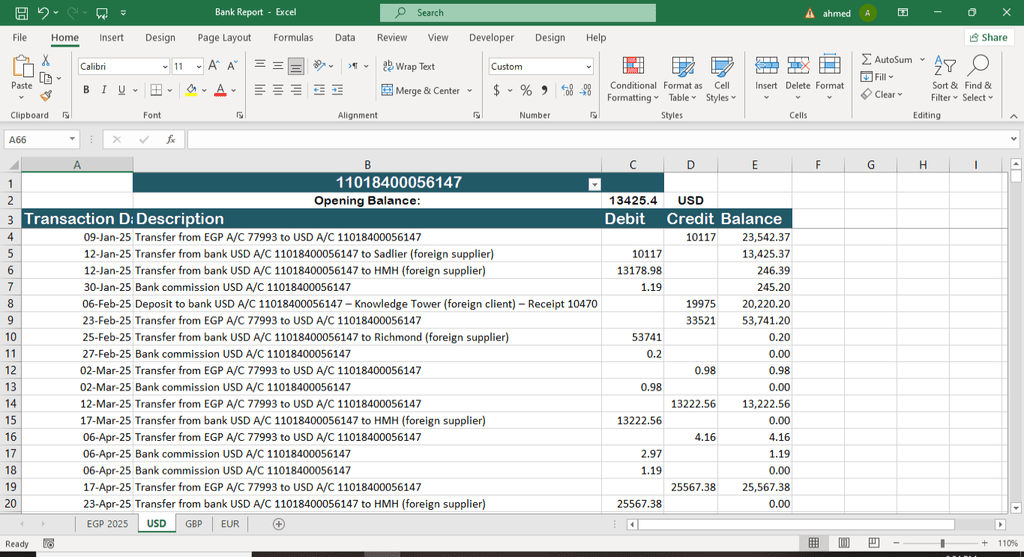Click the Share button
This screenshot has width=1024, height=557.
[x=987, y=38]
